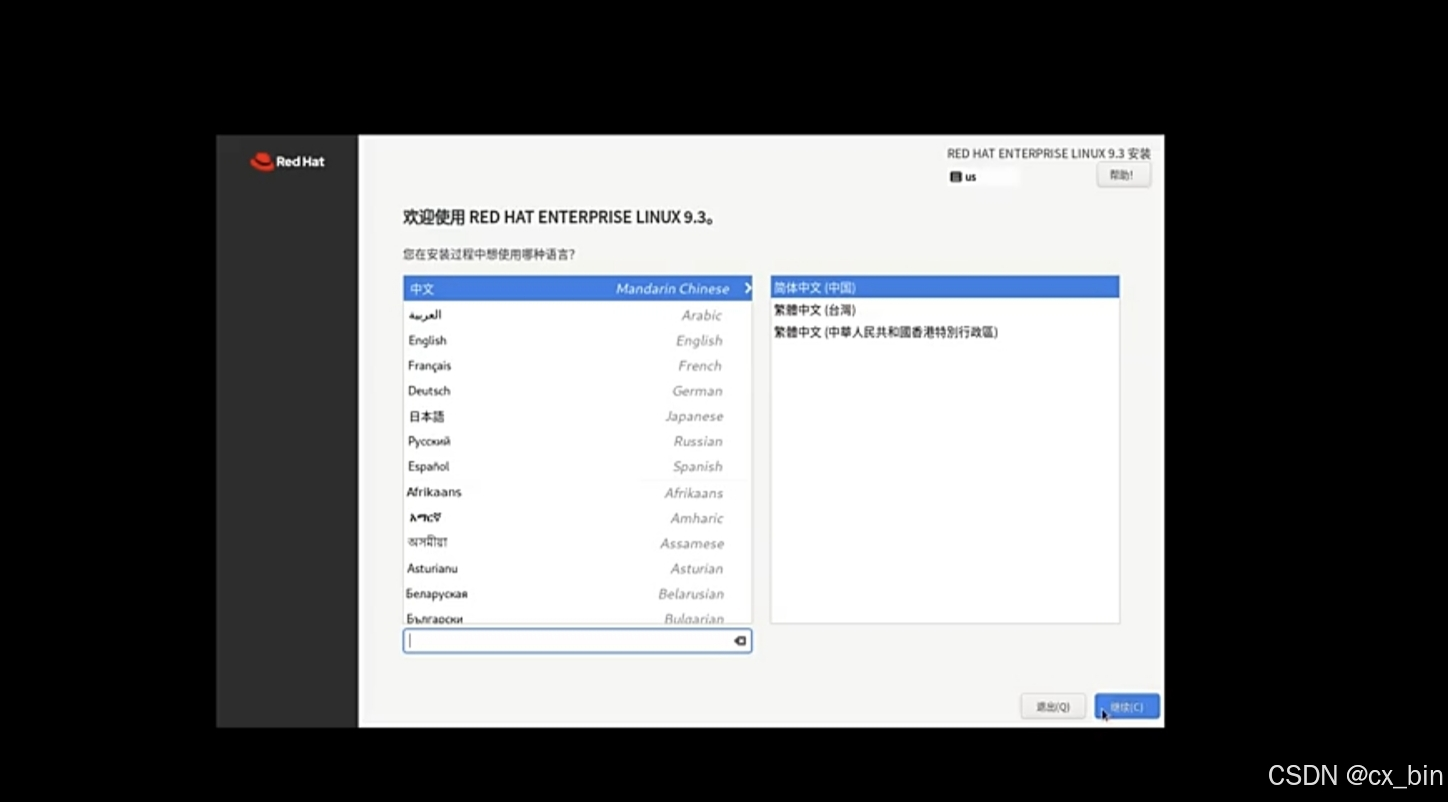Select Assamese language row
The image size is (1448, 802).
[x=578, y=543]
